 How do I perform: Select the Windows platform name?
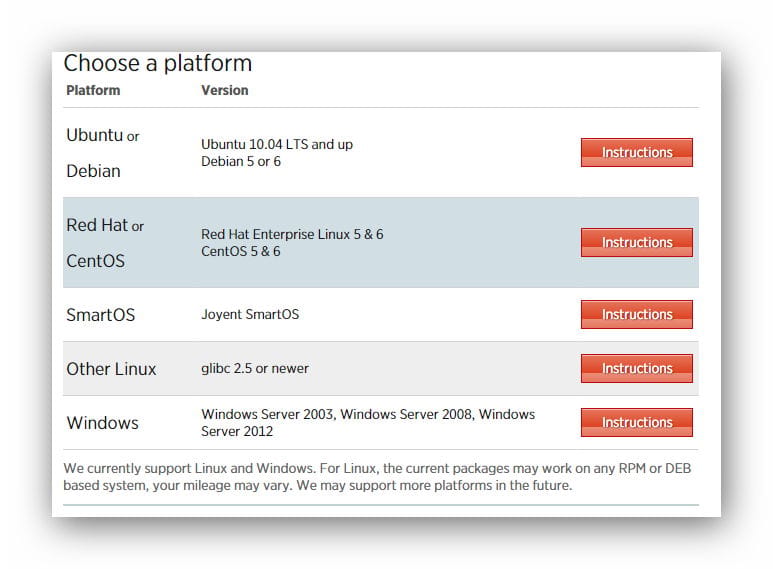point(103,423)
